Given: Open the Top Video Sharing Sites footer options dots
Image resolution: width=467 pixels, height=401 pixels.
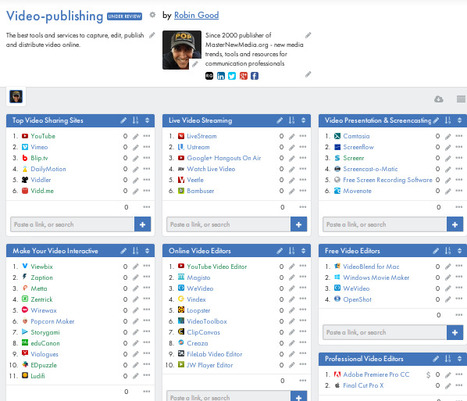Looking at the screenshot, I should [x=147, y=207].
